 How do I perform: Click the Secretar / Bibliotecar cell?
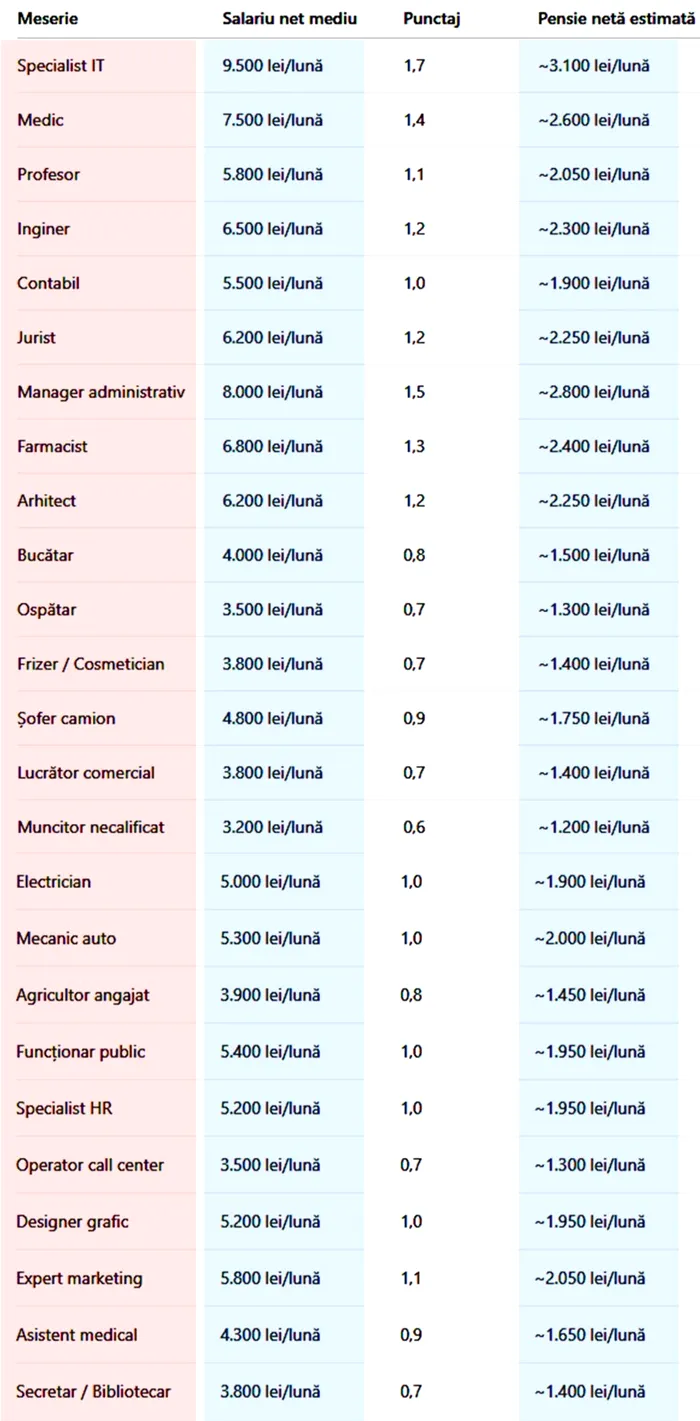(x=93, y=1391)
